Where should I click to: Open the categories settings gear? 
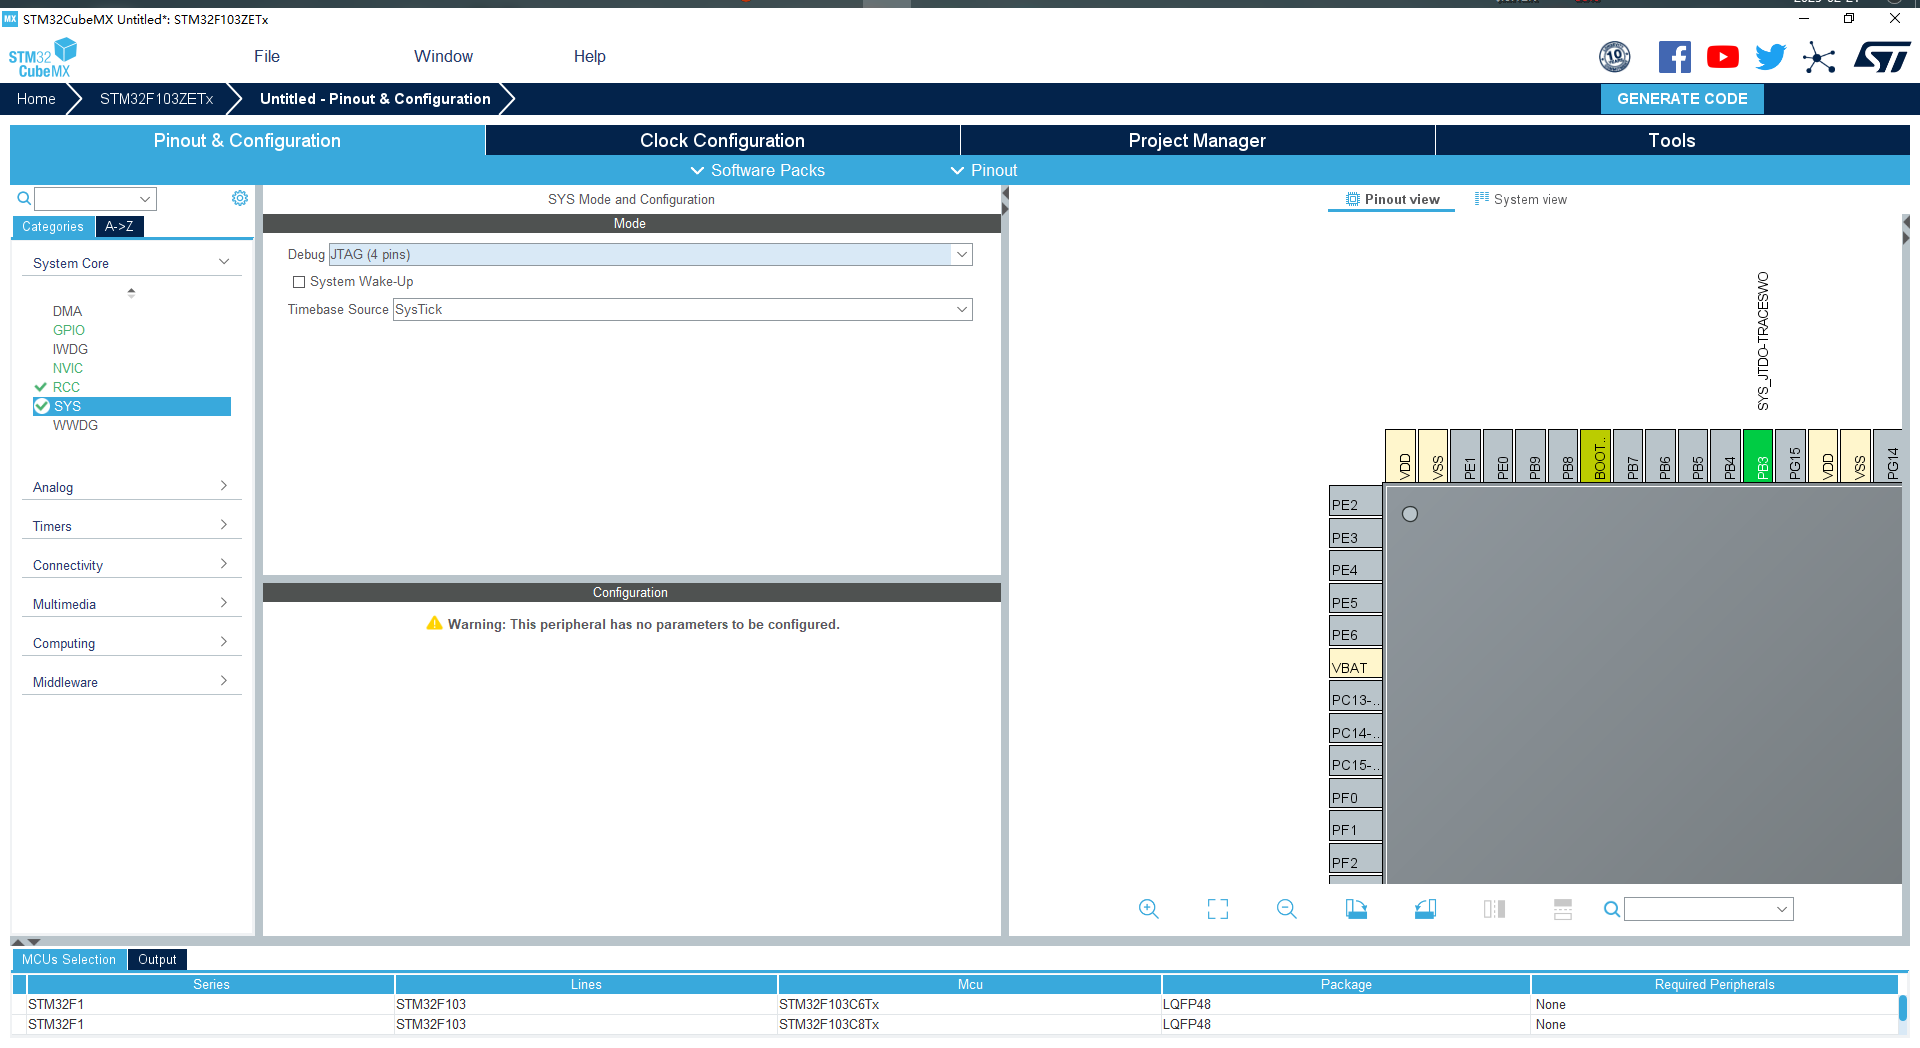coord(240,198)
